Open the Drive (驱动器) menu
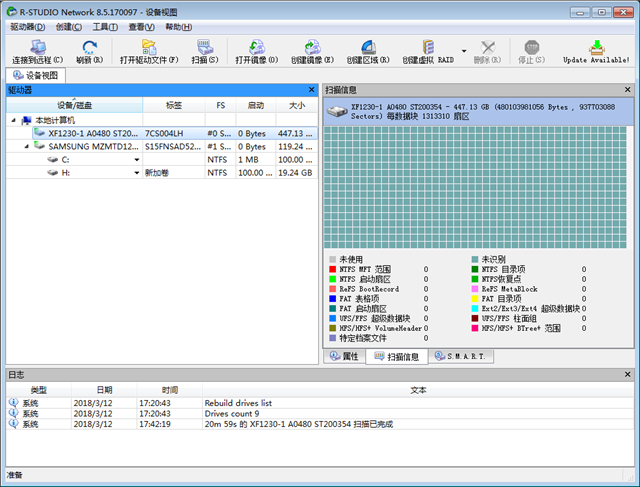640x487 pixels. click(28, 27)
